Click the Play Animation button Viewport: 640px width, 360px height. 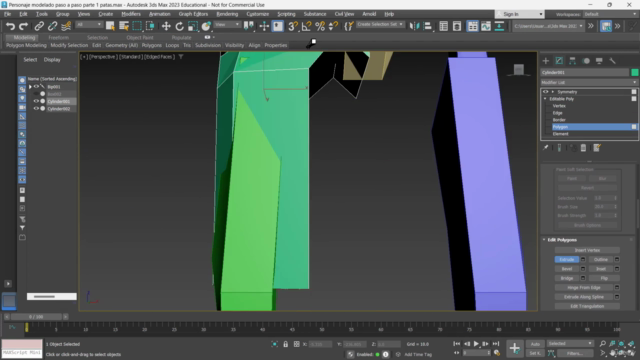476,344
